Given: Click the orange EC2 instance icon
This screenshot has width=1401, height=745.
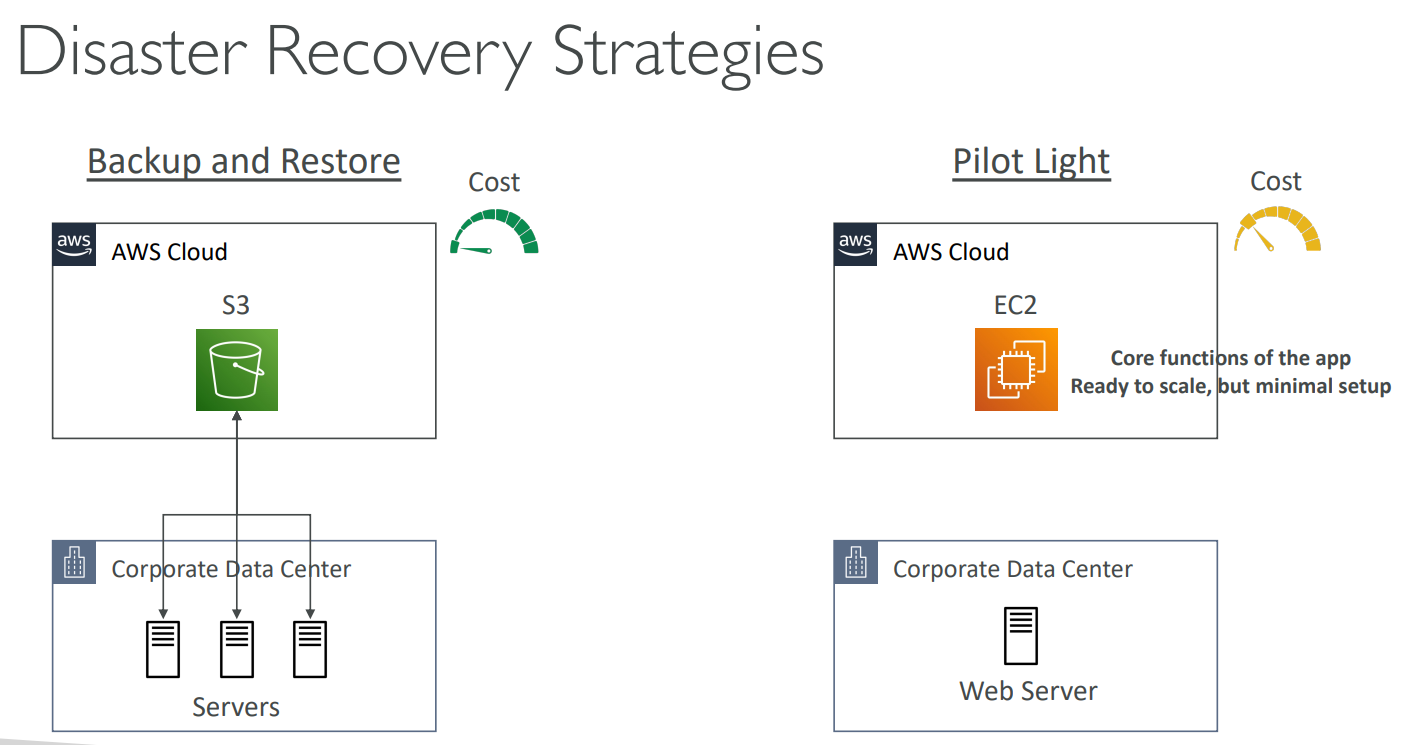Looking at the screenshot, I should pyautogui.click(x=1016, y=369).
